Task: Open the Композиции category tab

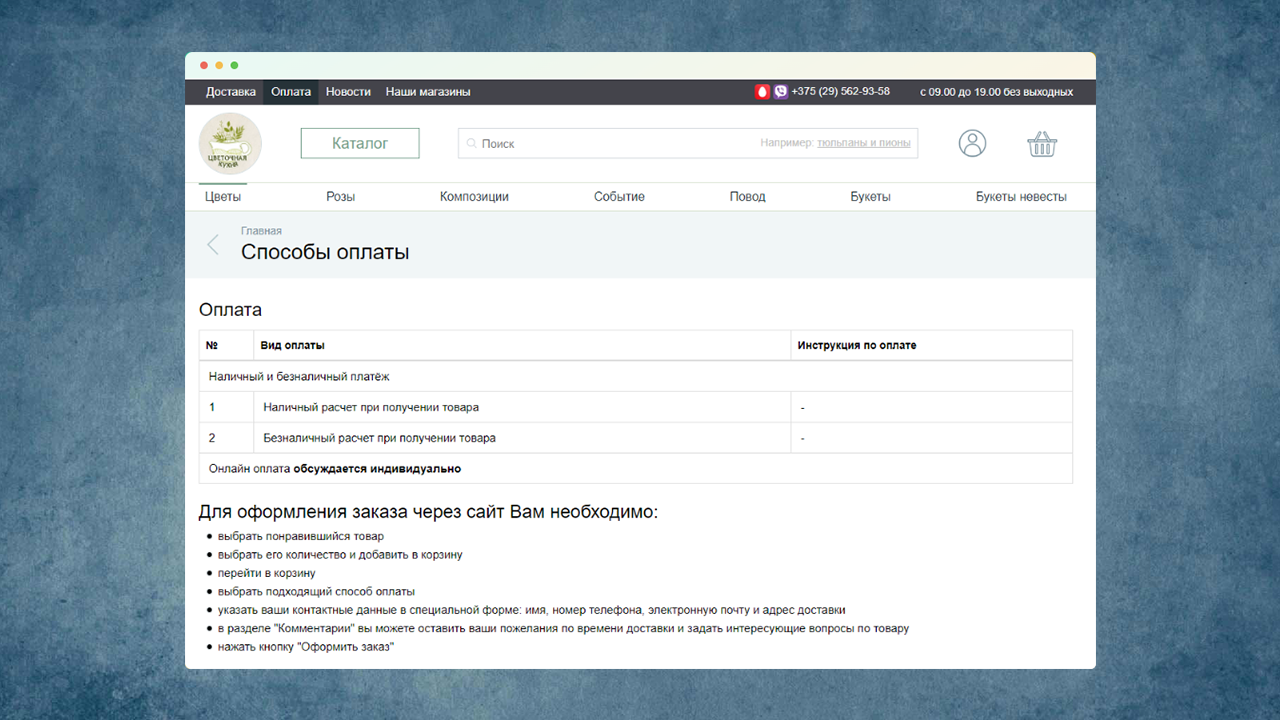Action: pos(474,197)
